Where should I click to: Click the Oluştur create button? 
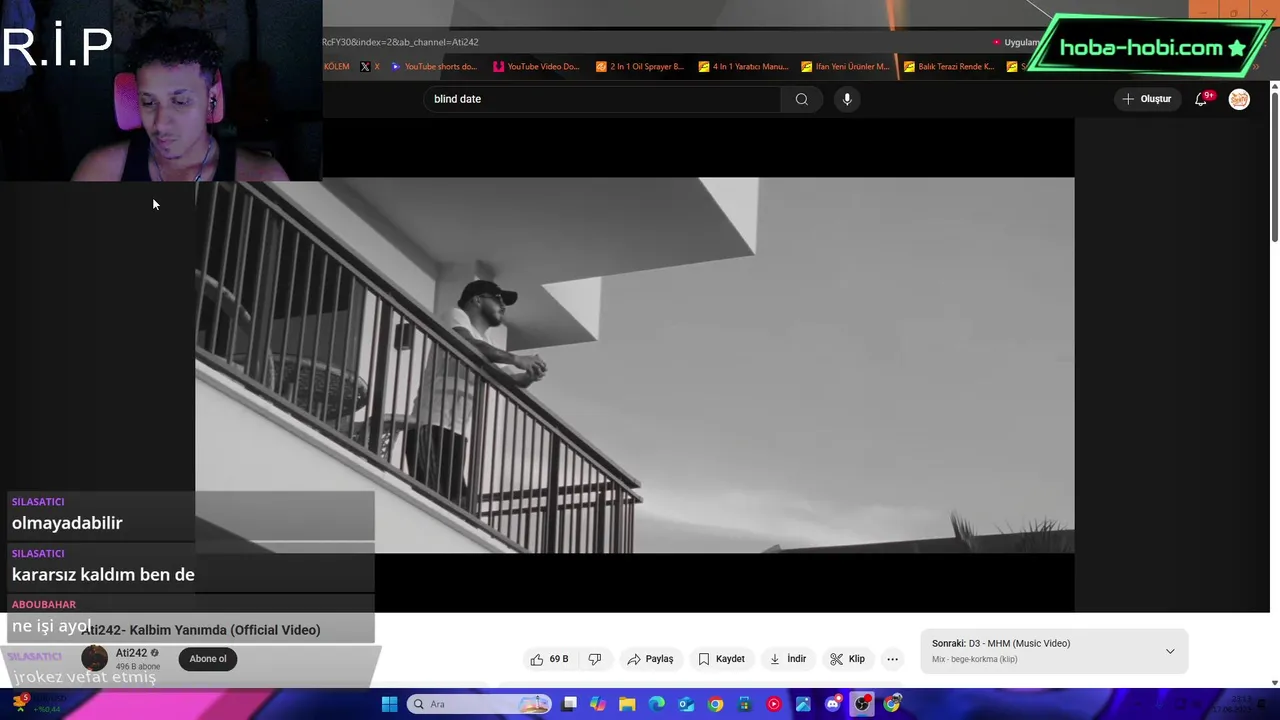coord(1146,99)
